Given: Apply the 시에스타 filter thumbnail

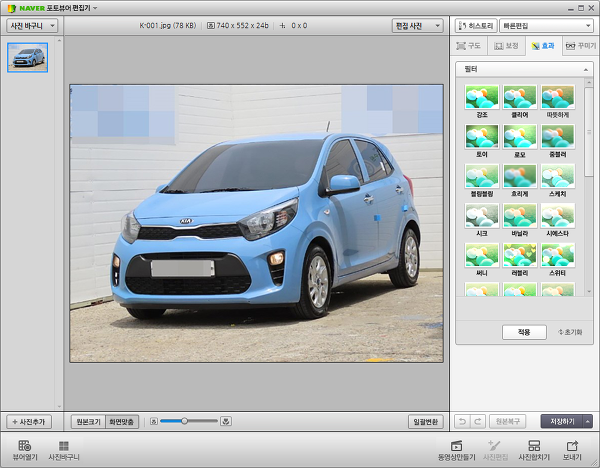Looking at the screenshot, I should tap(558, 215).
